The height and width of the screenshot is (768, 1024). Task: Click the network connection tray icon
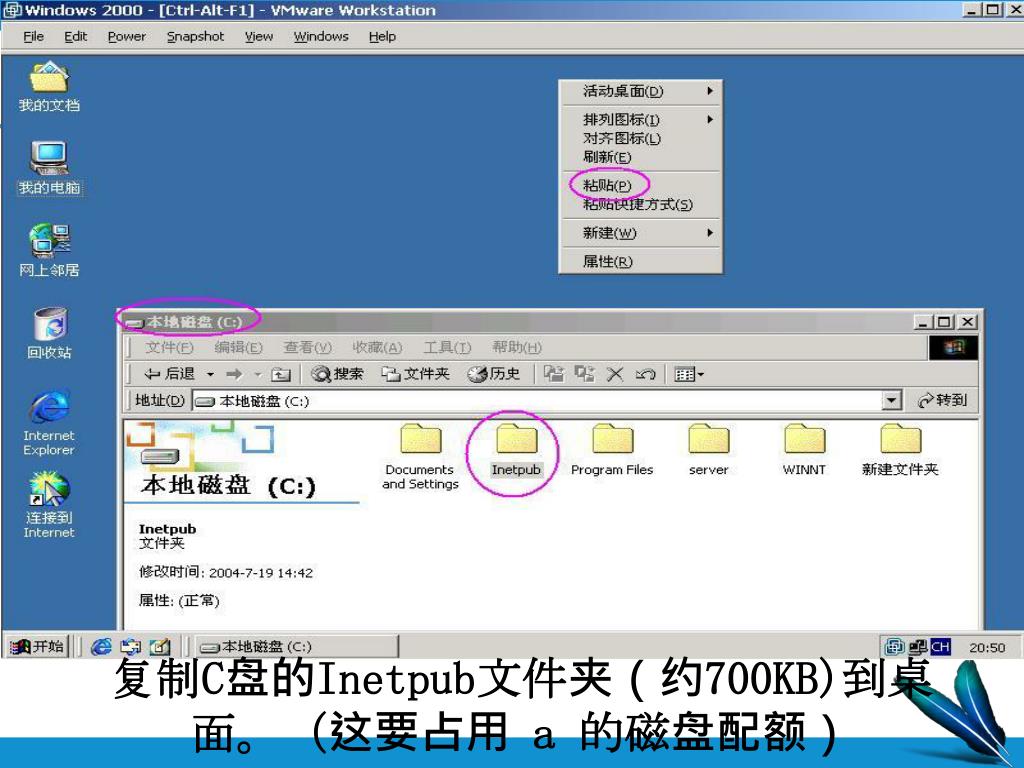tap(918, 647)
